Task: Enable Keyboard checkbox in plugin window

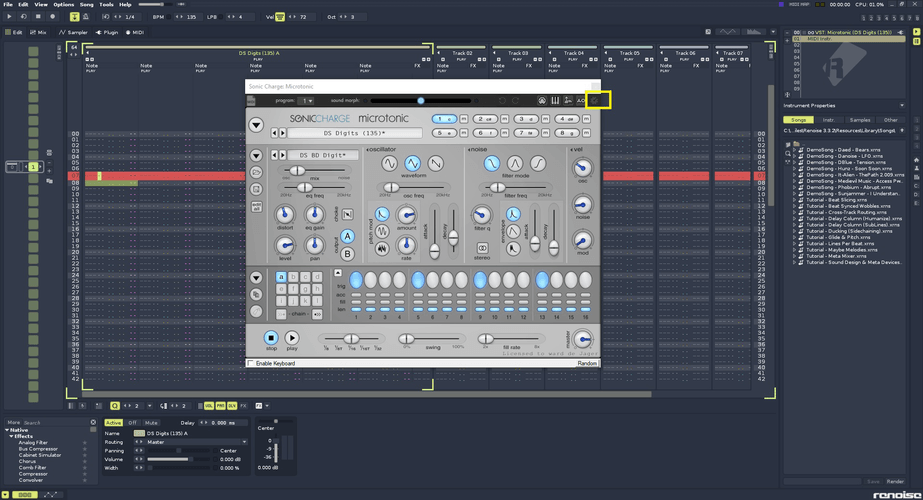Action: coord(251,363)
